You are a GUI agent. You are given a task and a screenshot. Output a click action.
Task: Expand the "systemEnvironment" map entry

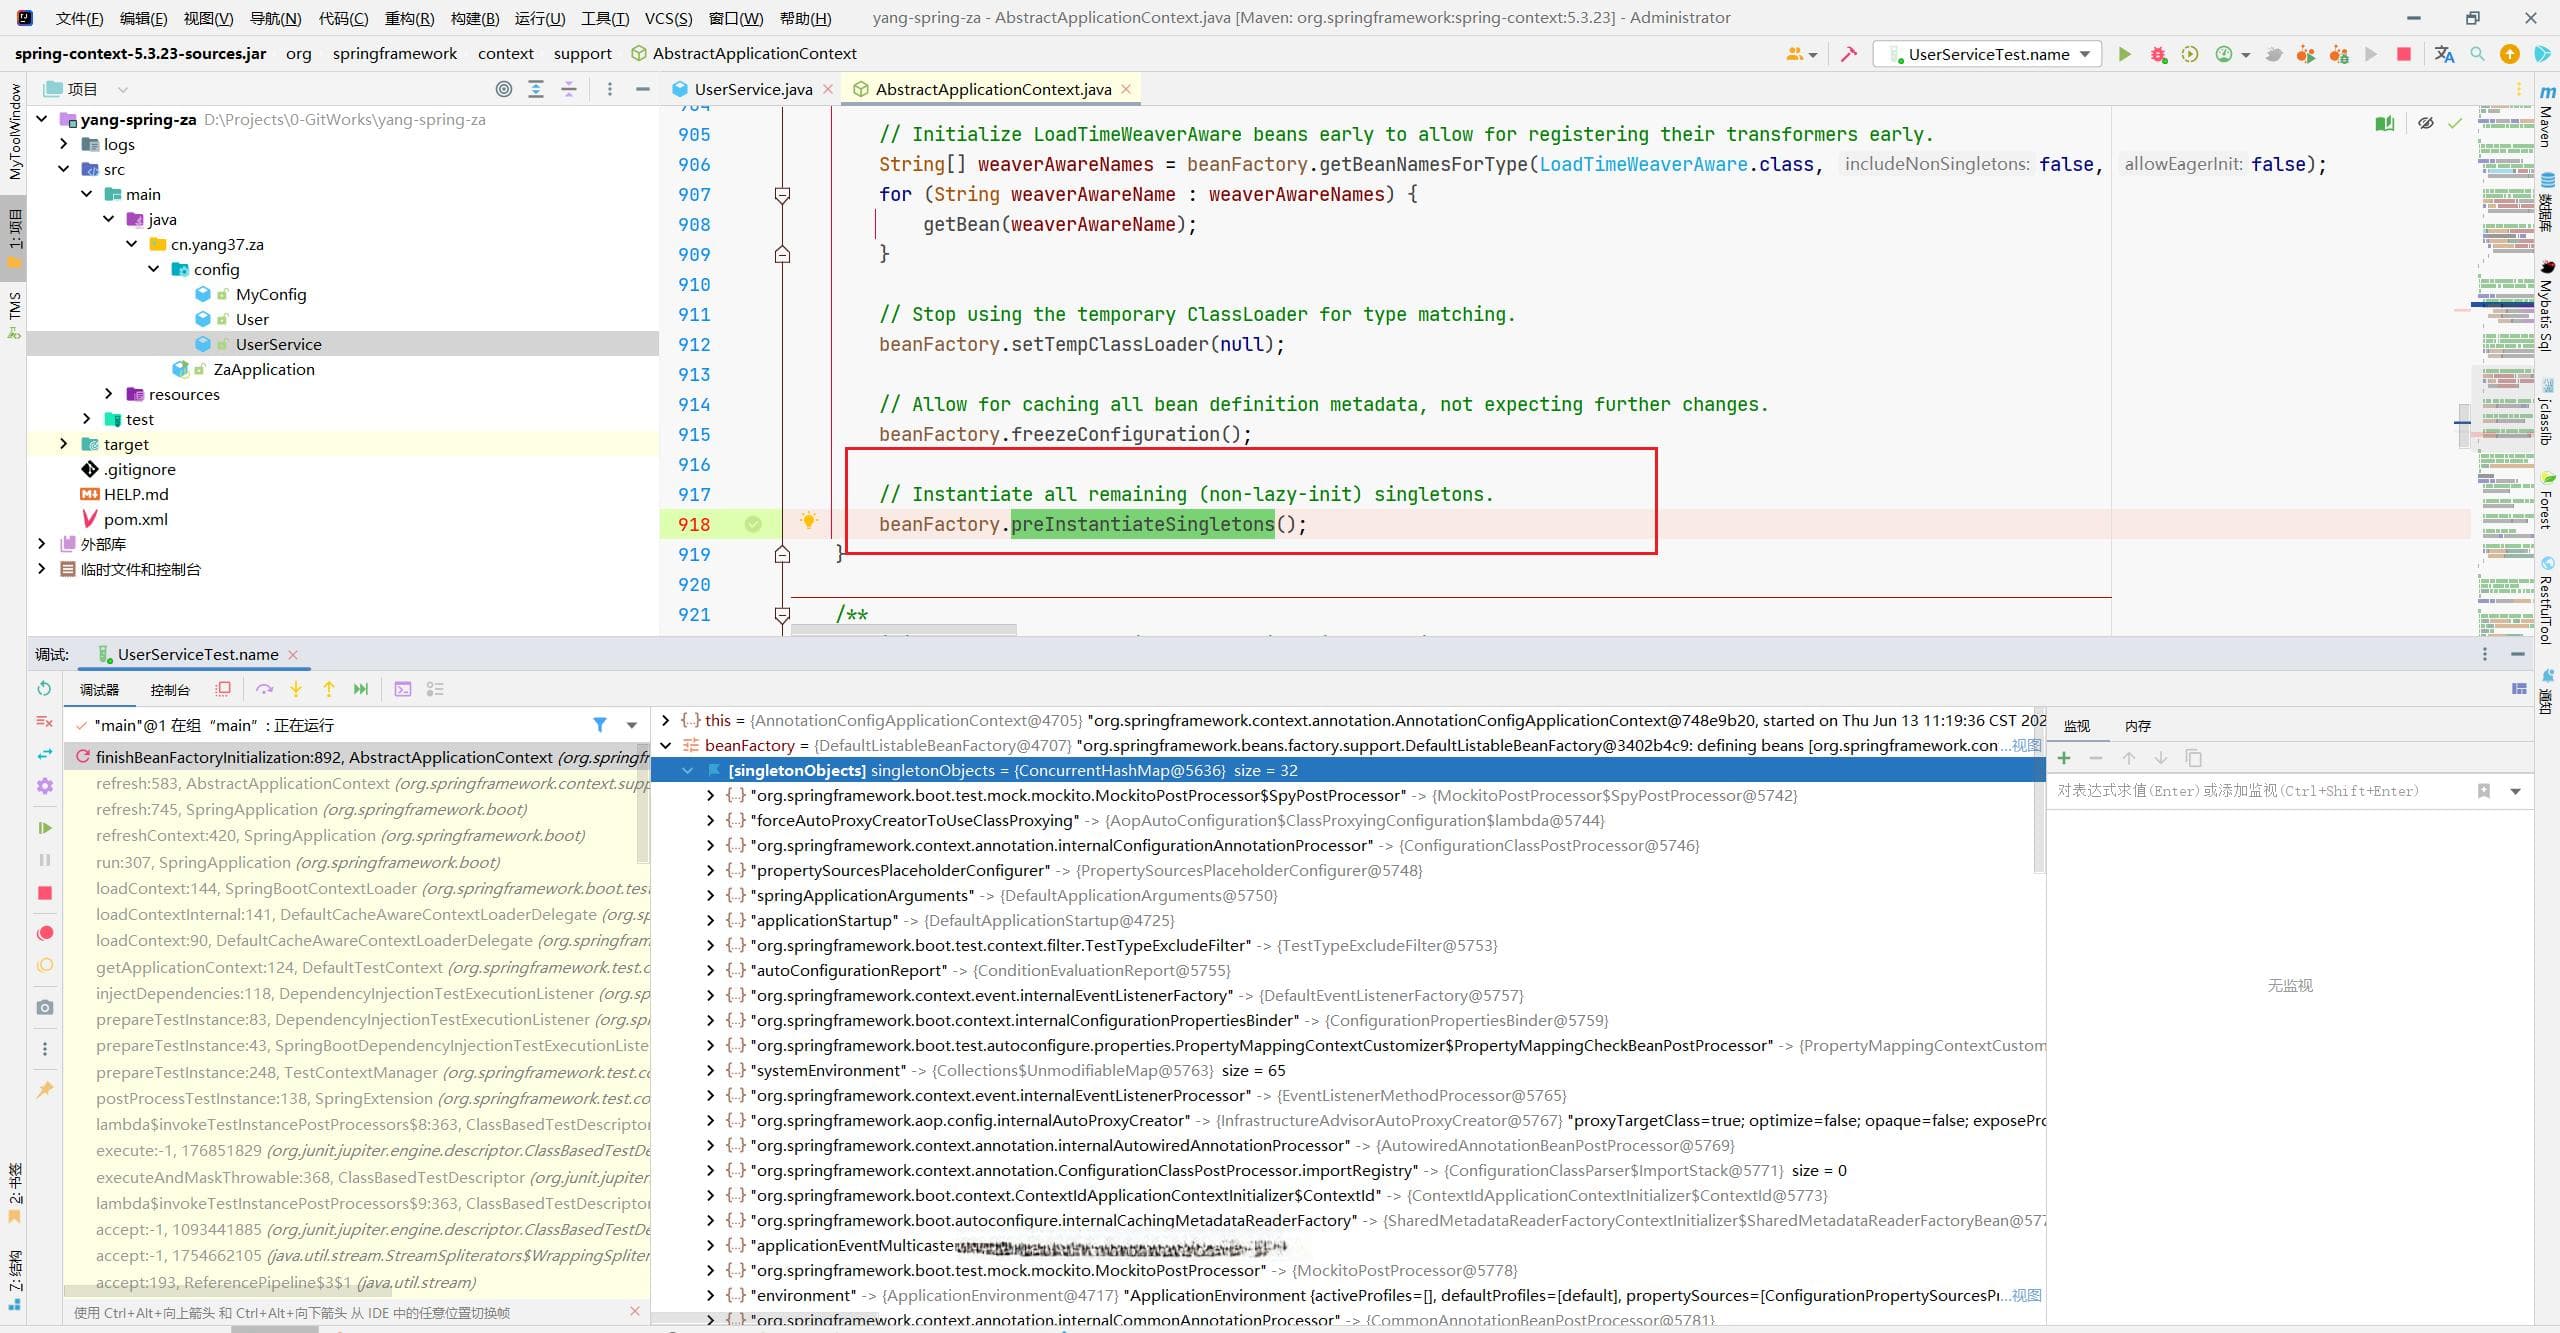[710, 1070]
